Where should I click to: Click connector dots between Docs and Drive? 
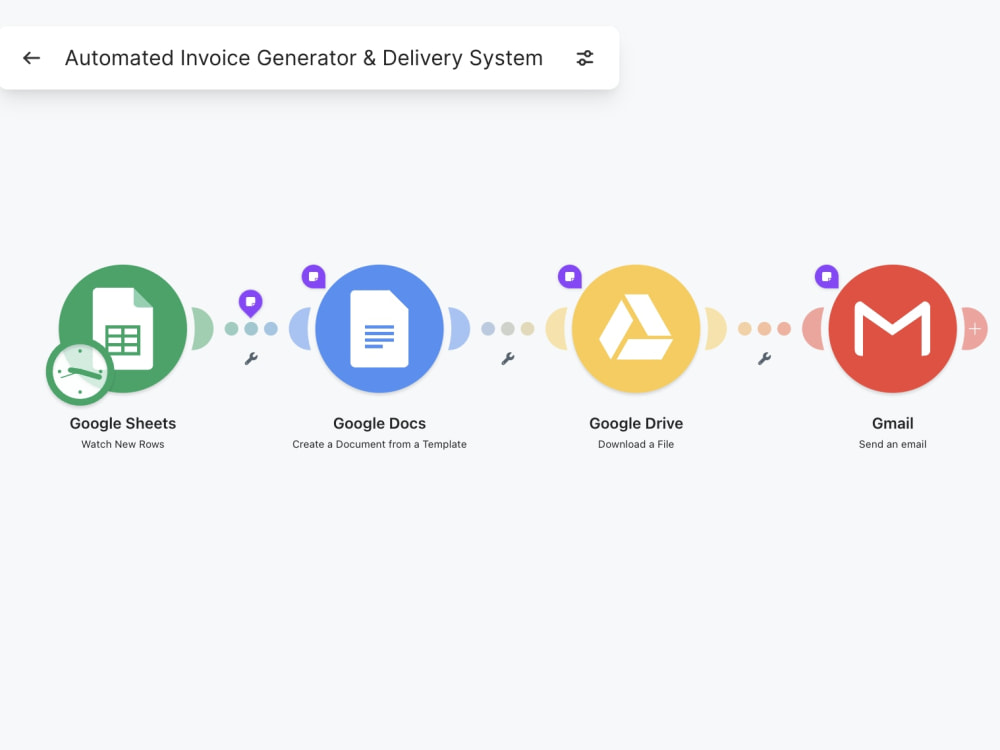pyautogui.click(x=508, y=328)
